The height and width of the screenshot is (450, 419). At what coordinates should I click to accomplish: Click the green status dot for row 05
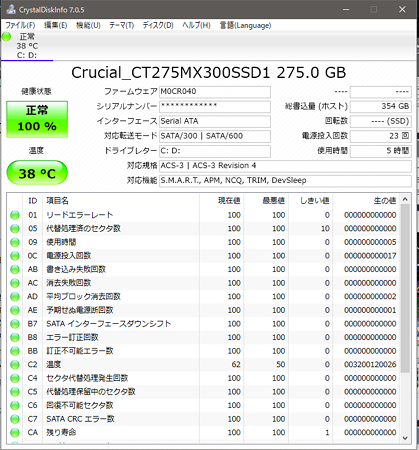[x=15, y=229]
